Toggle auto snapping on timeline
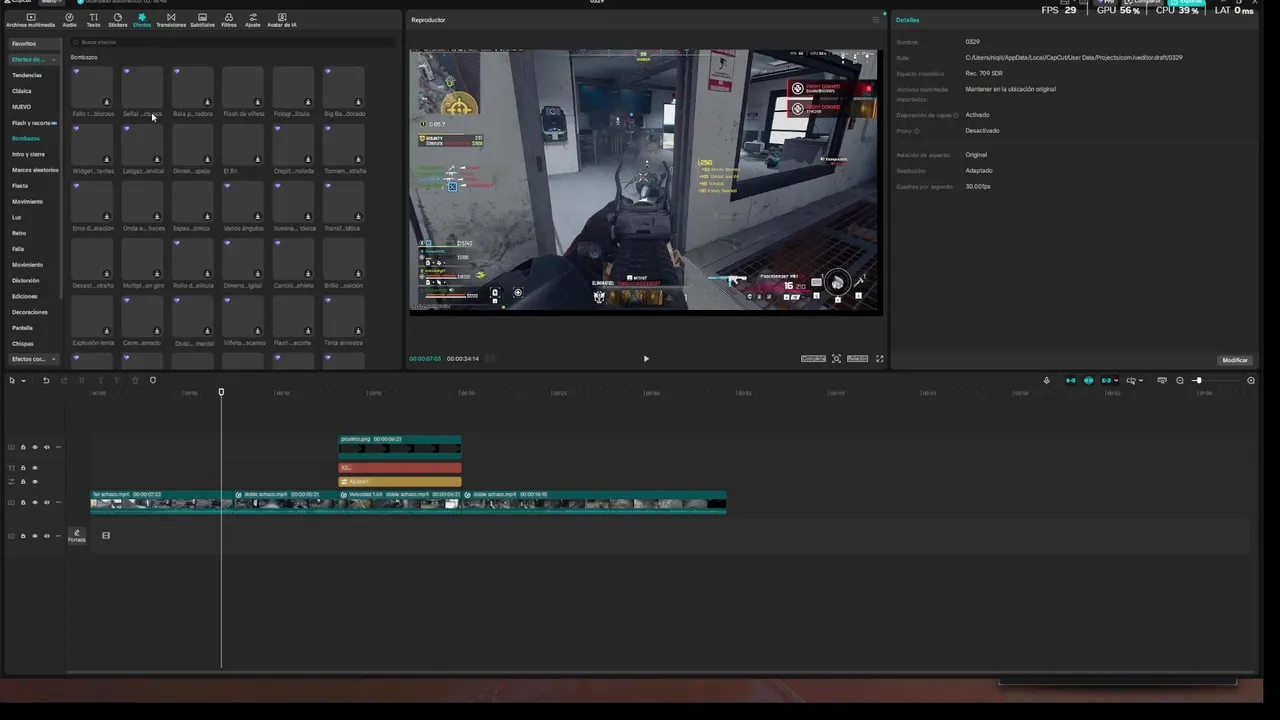This screenshot has height=720, width=1280. click(1088, 380)
